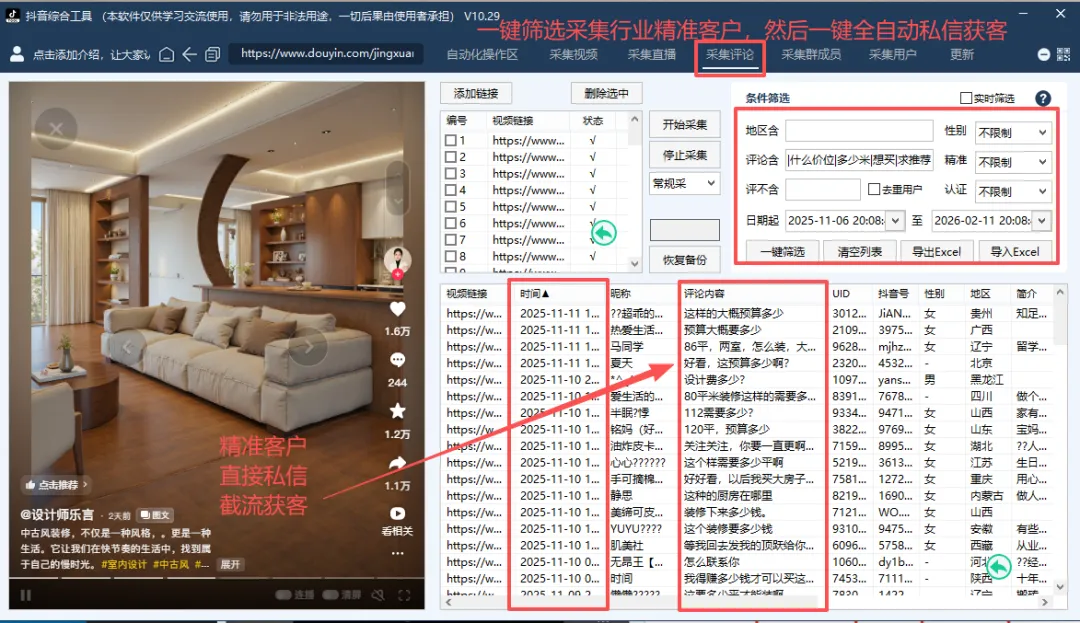This screenshot has height=623, width=1080.
Task: Open the help question mark icon near 实时筛选
Action: coord(1041,97)
